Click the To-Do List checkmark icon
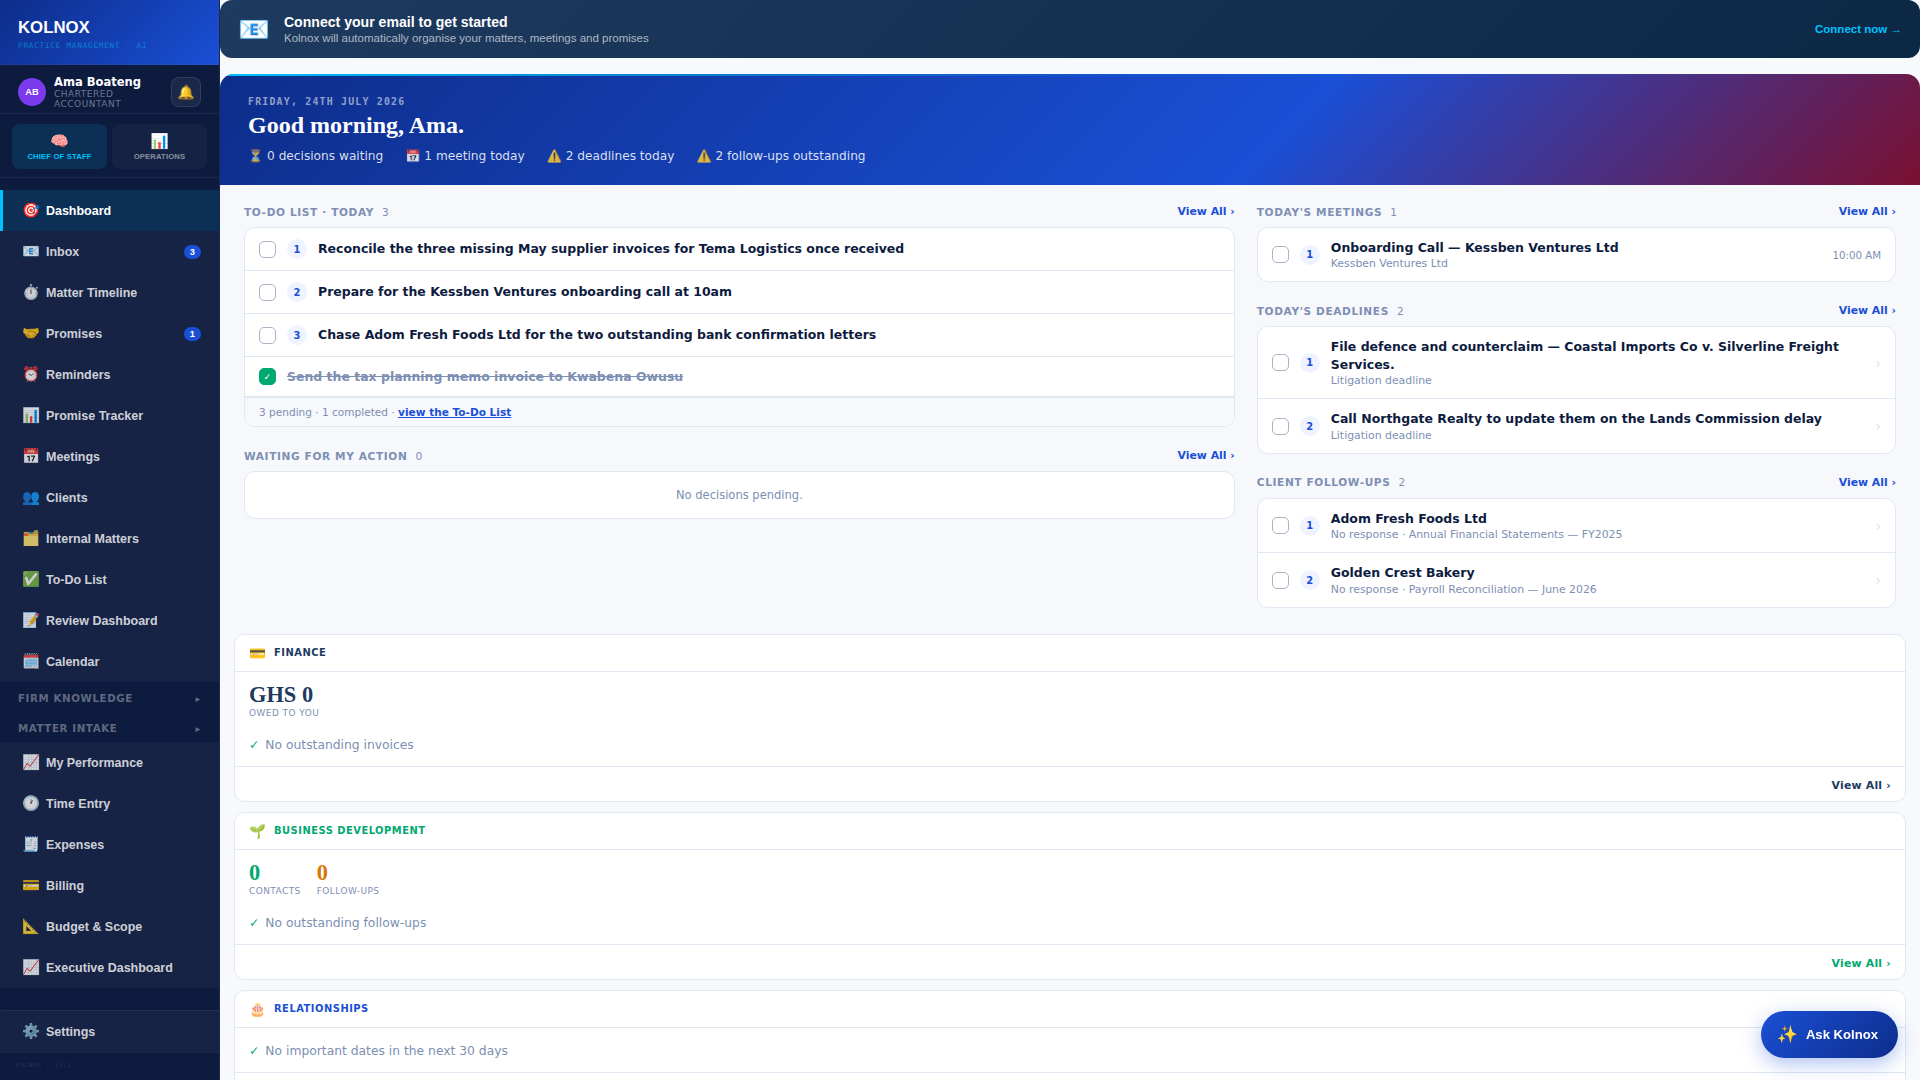 coord(31,579)
